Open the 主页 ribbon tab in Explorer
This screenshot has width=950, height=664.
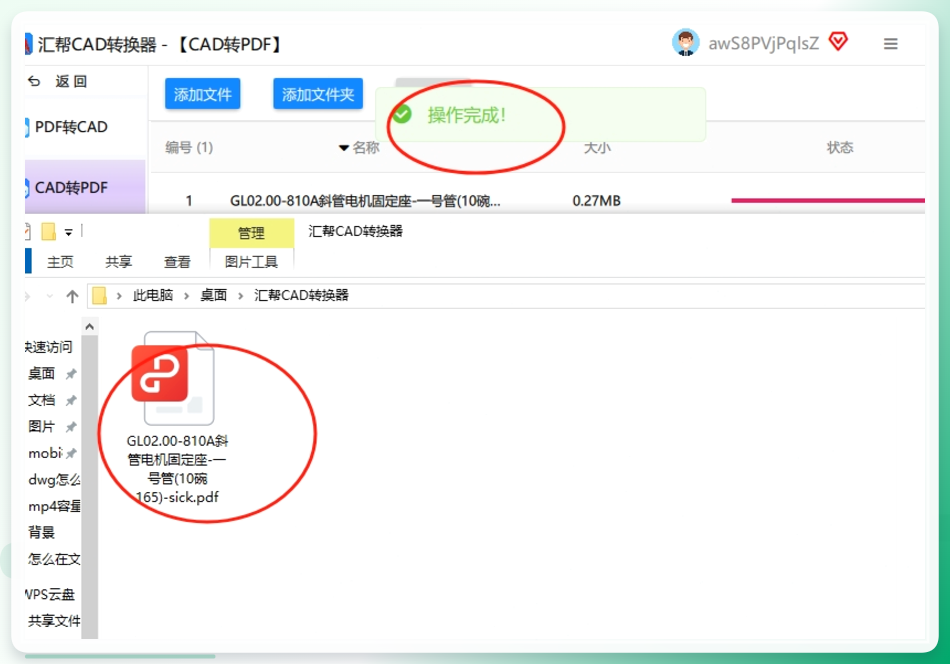[x=60, y=262]
